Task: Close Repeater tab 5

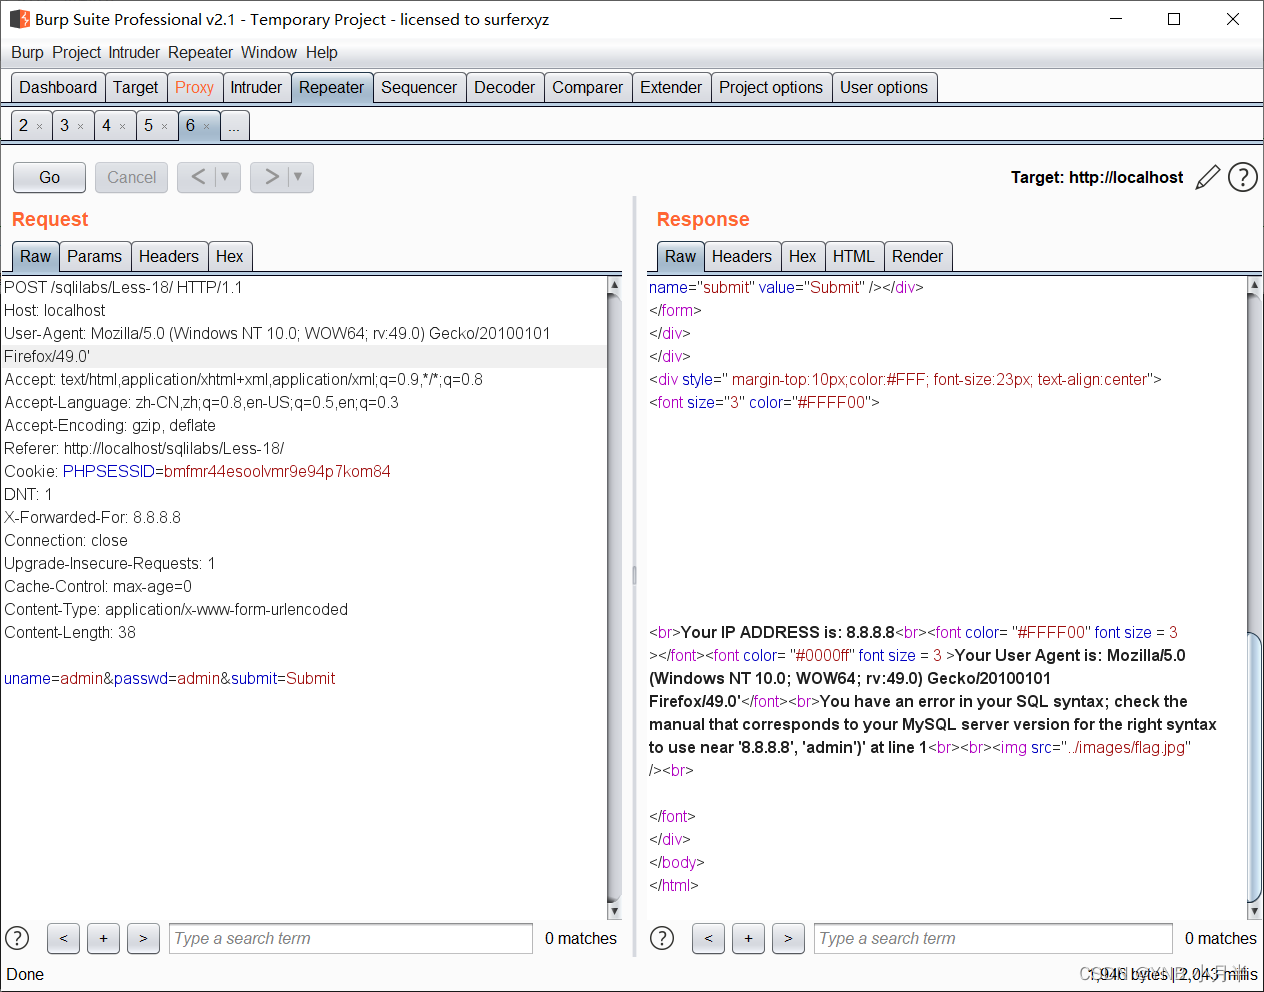Action: pyautogui.click(x=164, y=126)
